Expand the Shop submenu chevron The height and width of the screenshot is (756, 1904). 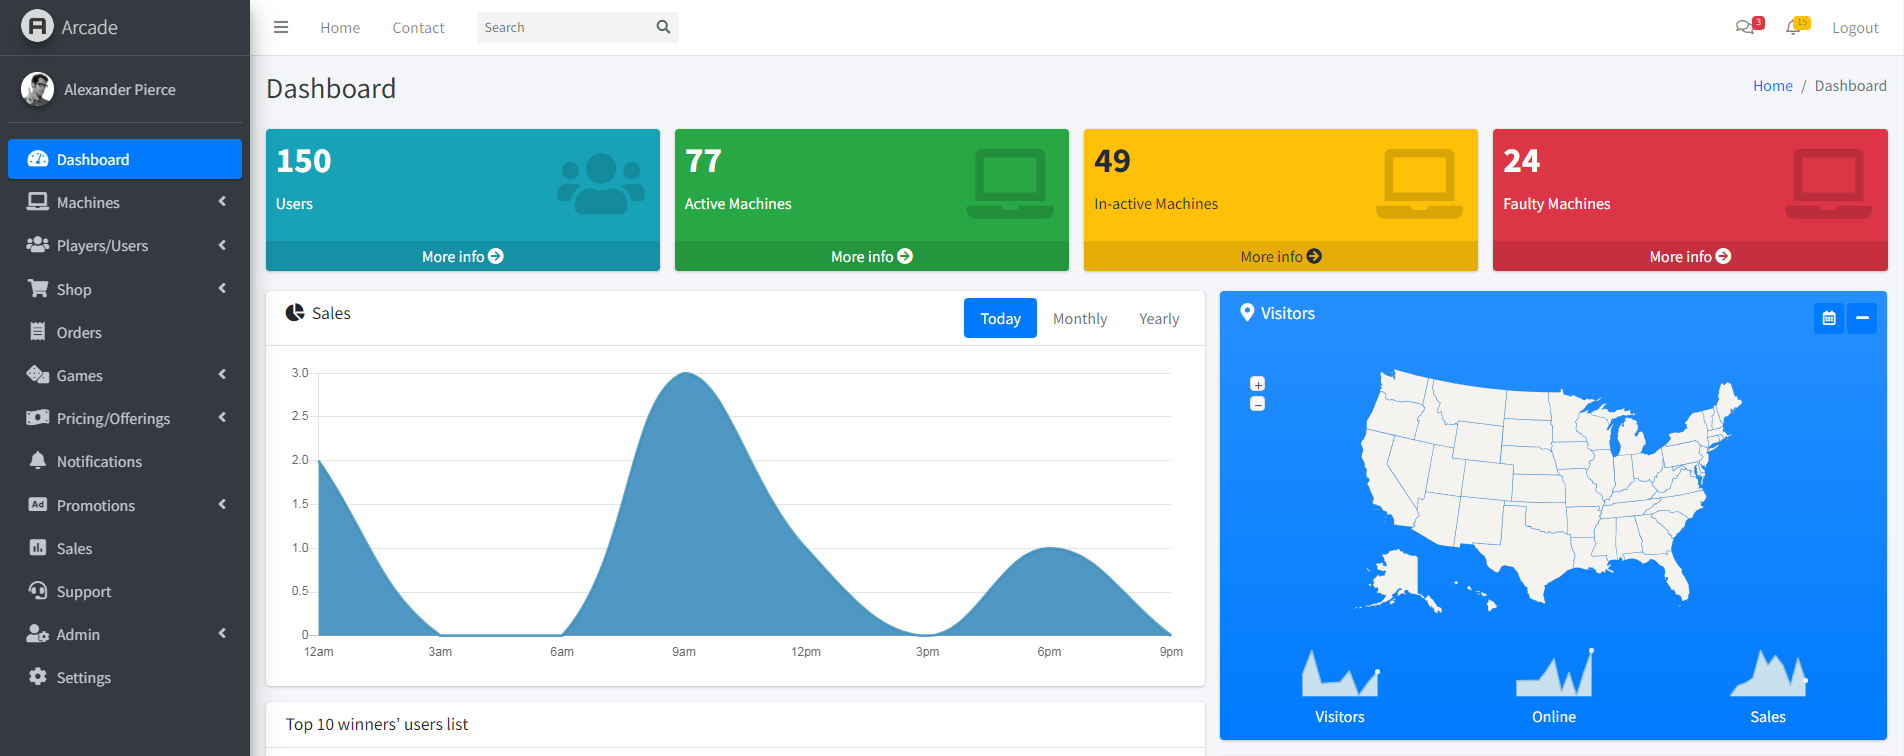point(222,289)
